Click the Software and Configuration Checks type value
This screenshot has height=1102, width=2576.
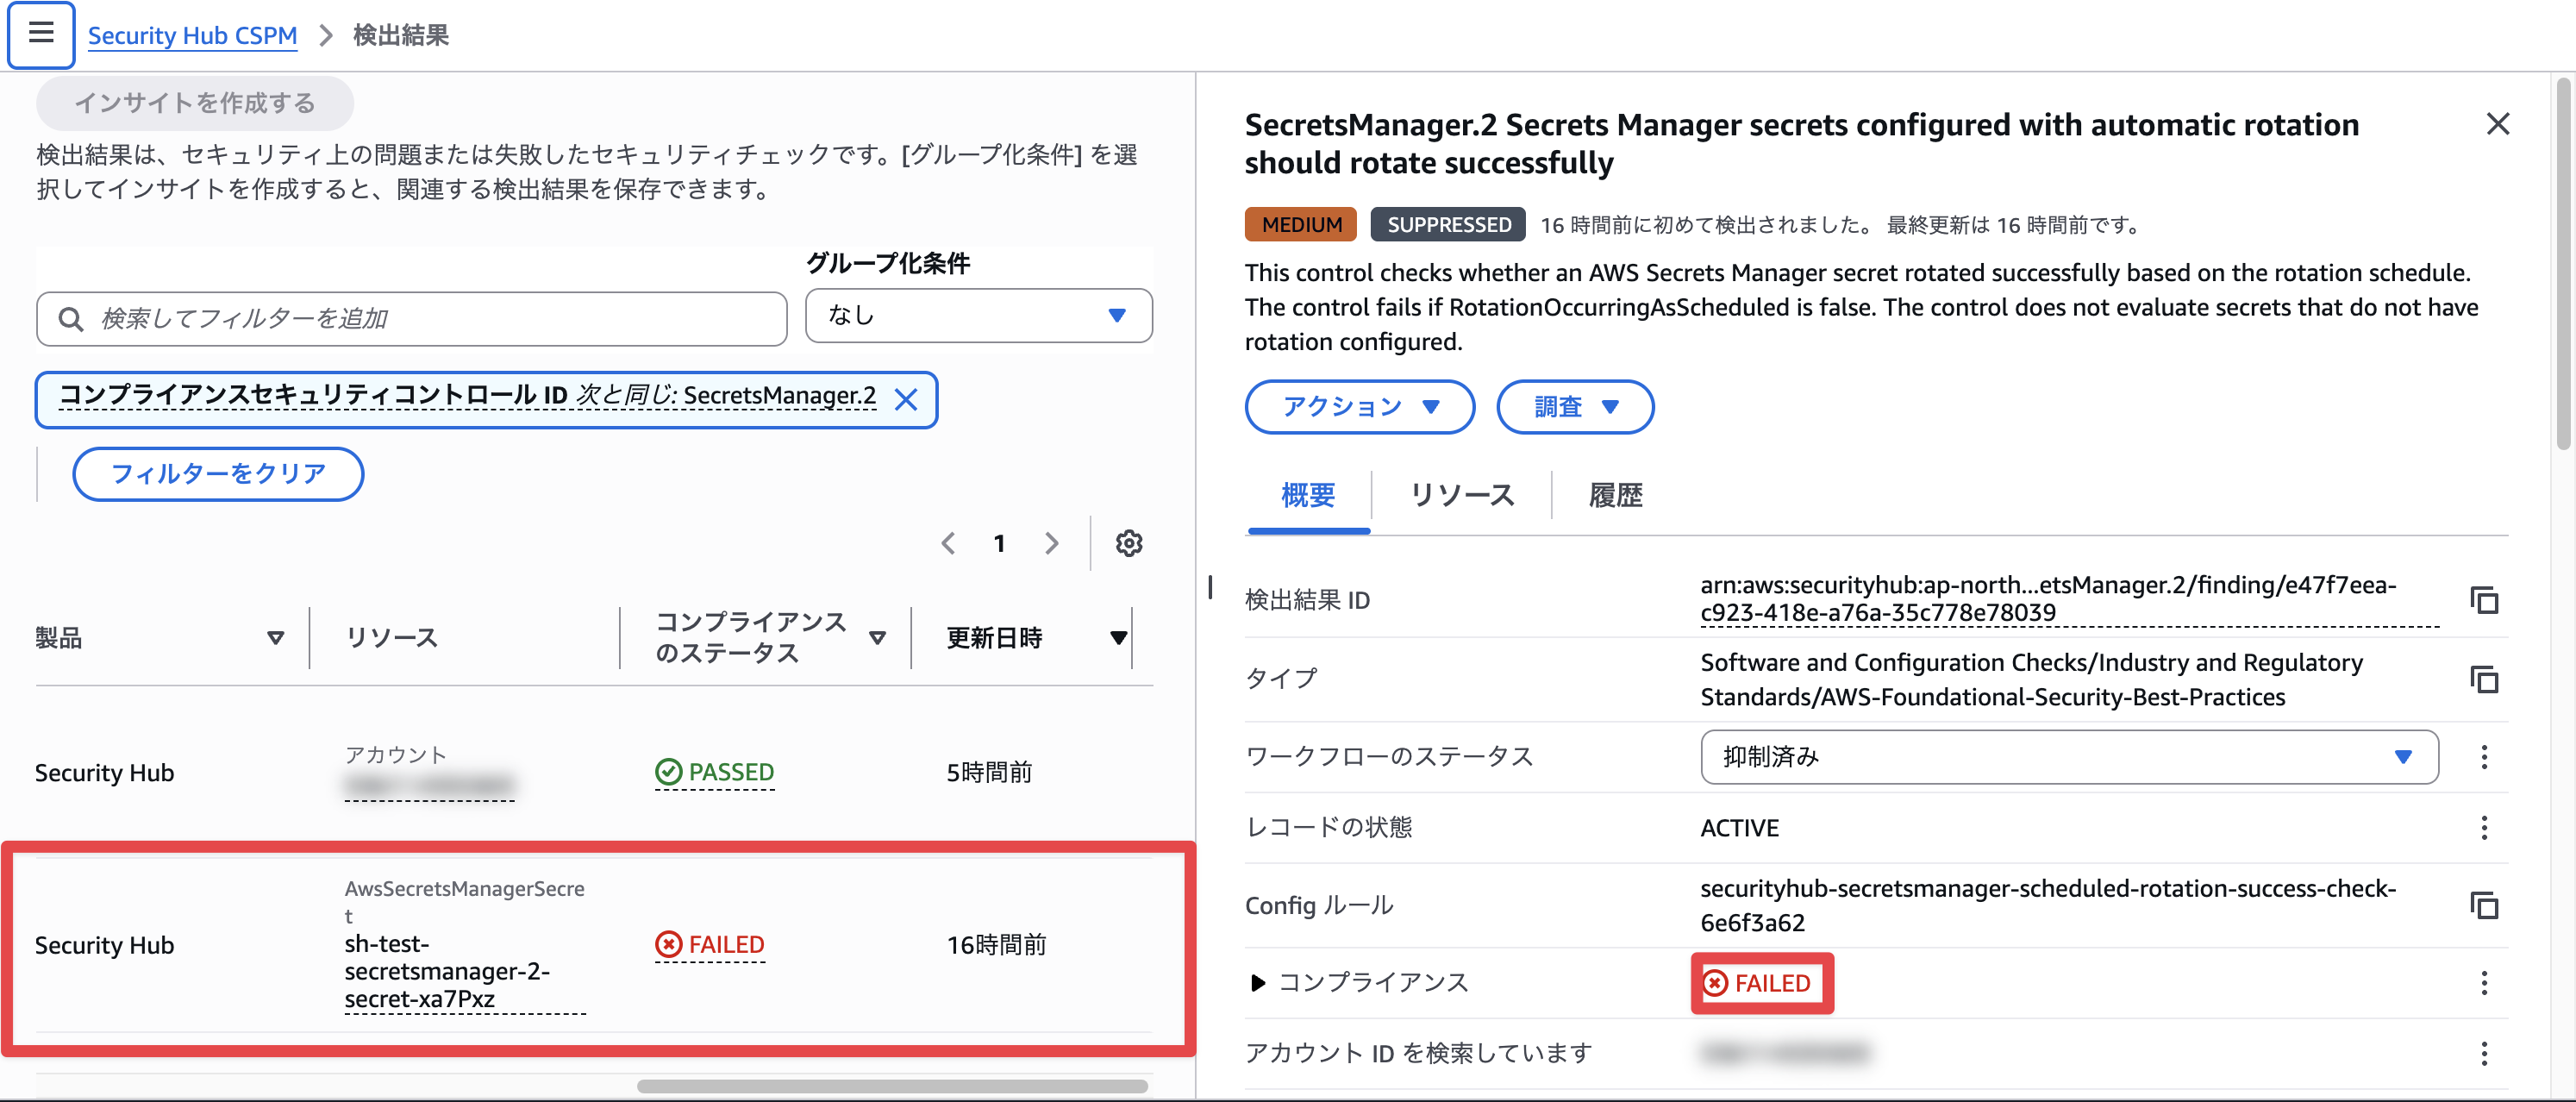[x=2032, y=680]
